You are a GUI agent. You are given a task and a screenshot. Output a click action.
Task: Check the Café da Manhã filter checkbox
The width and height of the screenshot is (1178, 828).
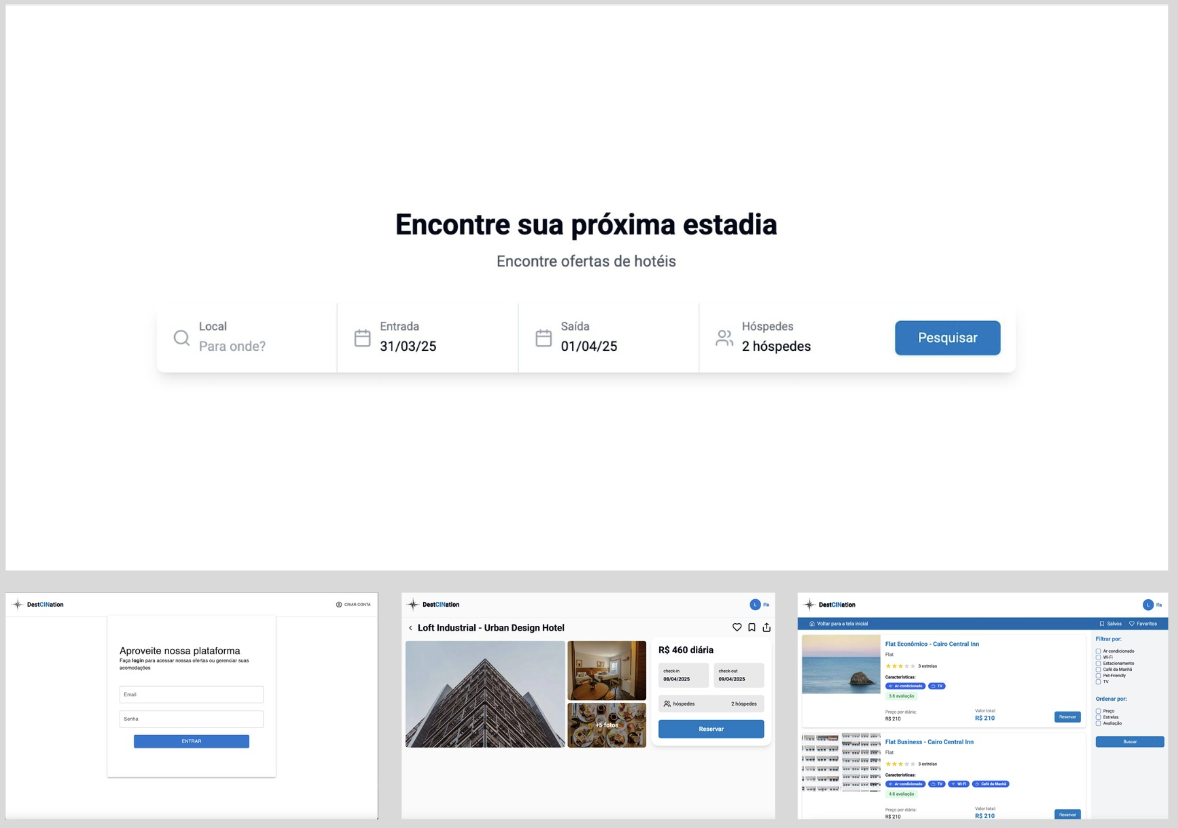(x=1098, y=669)
